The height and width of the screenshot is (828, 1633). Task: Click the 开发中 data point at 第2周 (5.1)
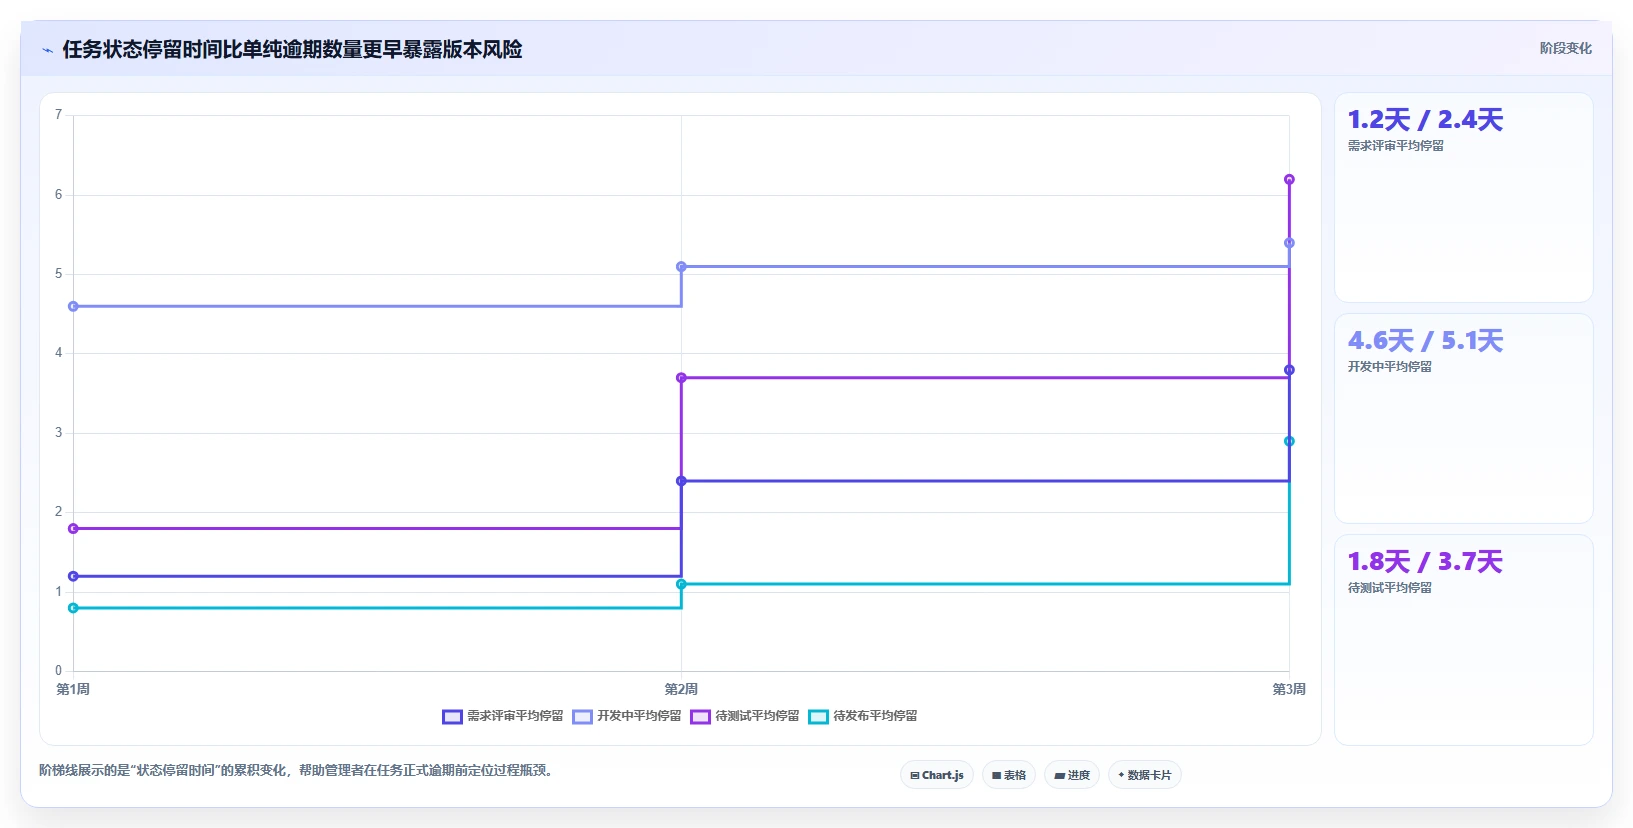pos(681,267)
